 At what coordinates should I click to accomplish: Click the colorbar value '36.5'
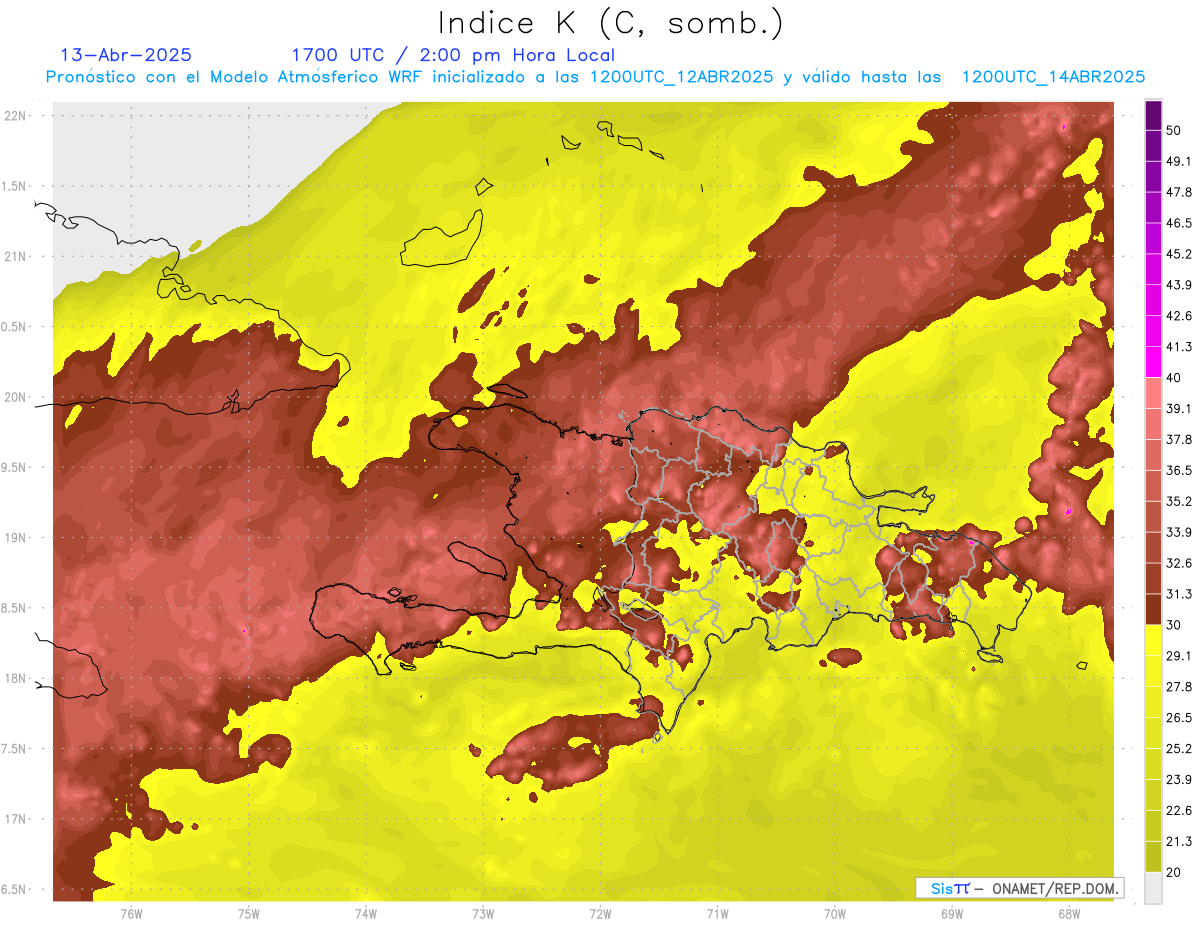pos(1178,470)
